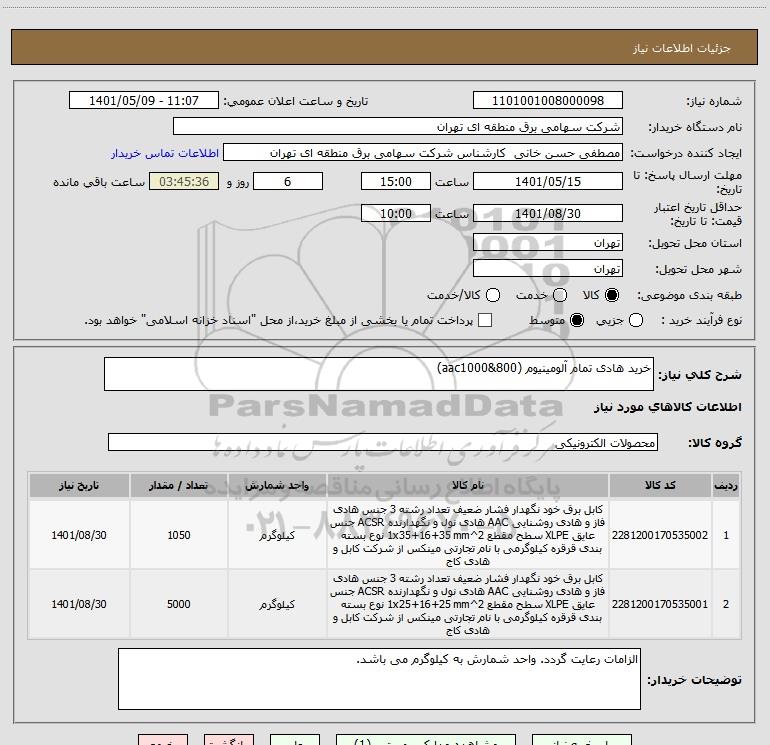Click the delivery city field تهران
Screen dimensions: 770x745
[x=548, y=269]
